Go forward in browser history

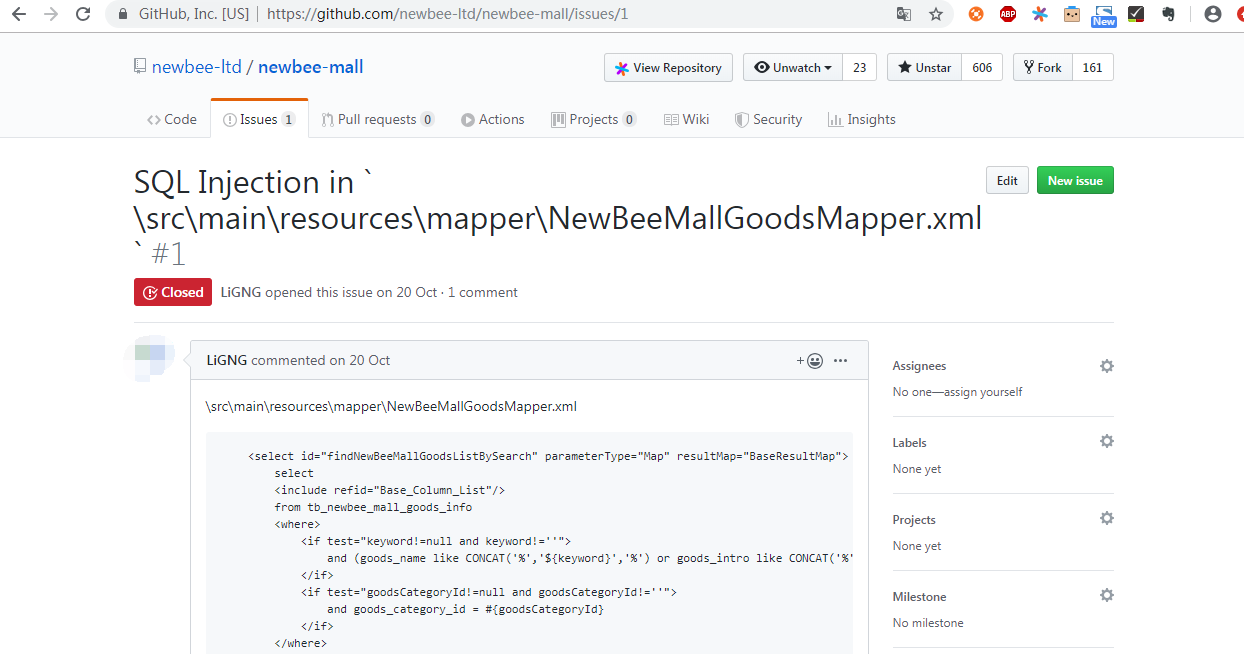coord(50,14)
